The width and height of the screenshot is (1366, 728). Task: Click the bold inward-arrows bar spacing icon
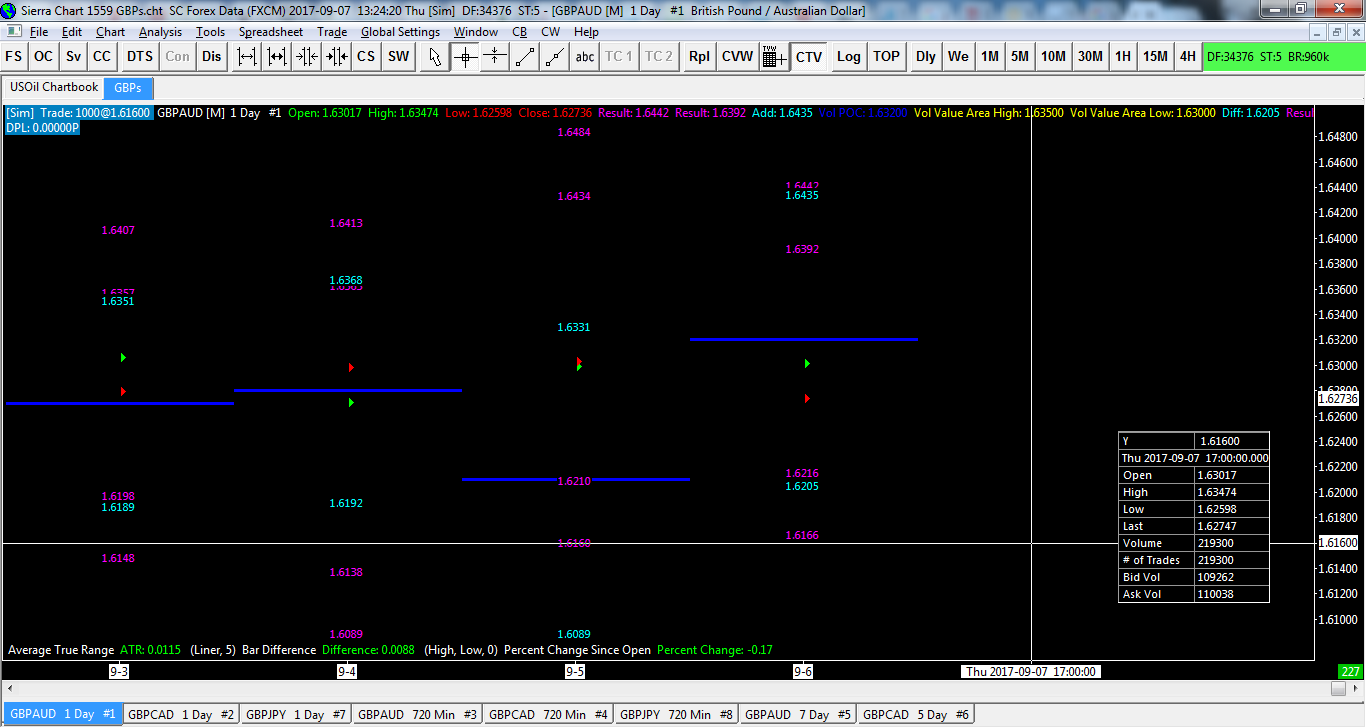pyautogui.click(x=336, y=56)
